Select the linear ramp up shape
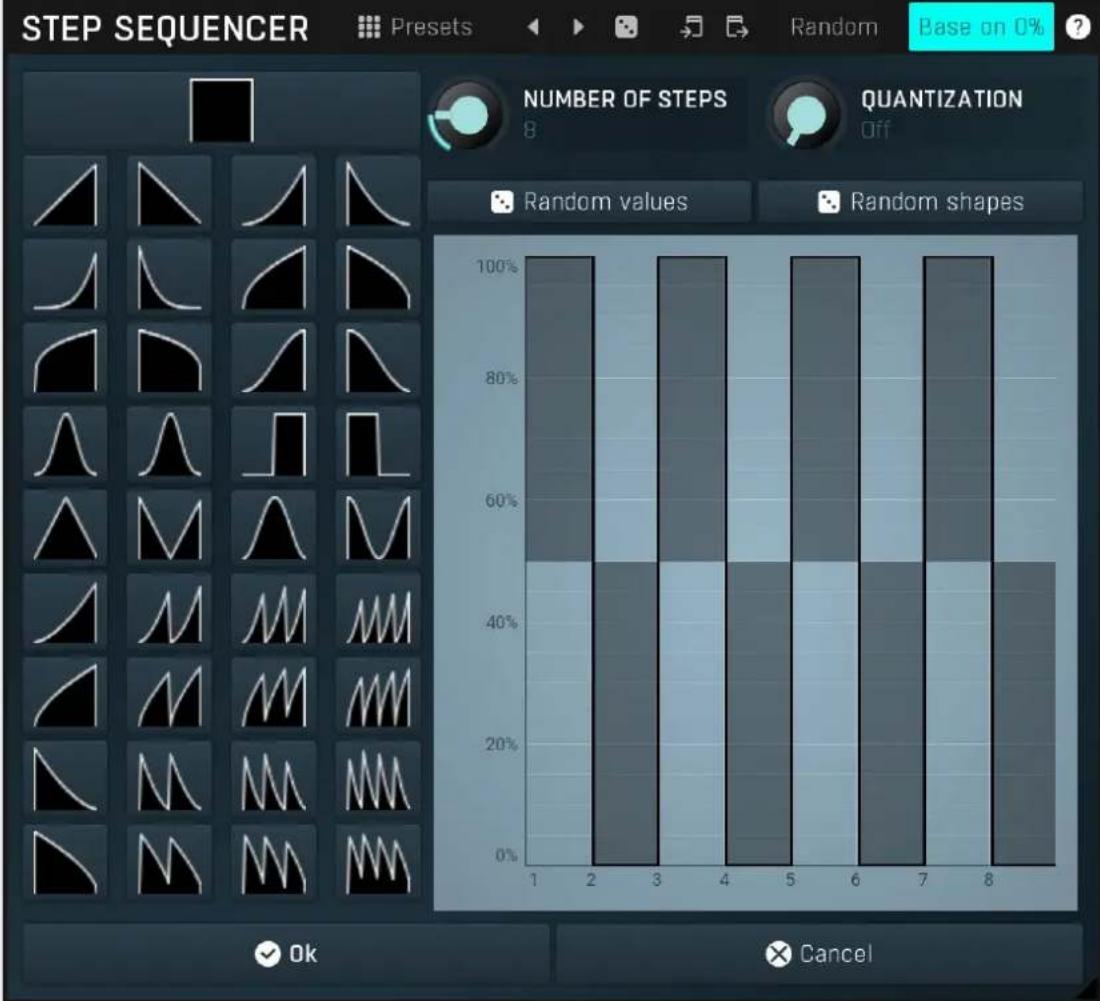 [65, 194]
